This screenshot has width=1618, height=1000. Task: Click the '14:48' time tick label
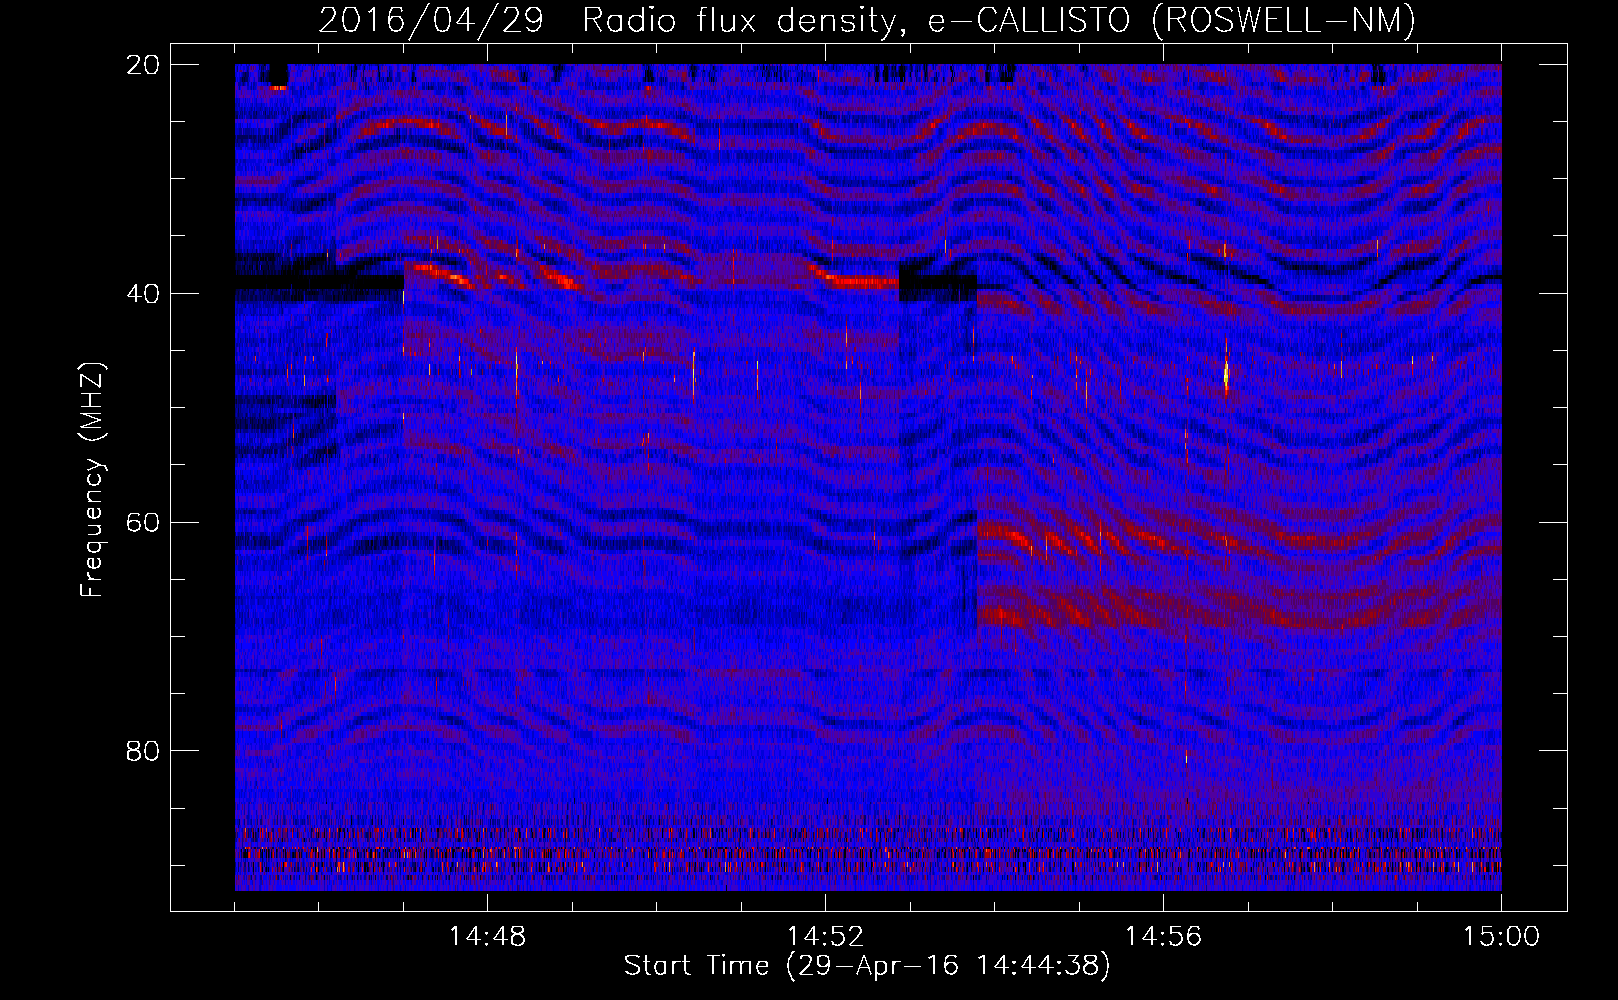pos(487,937)
